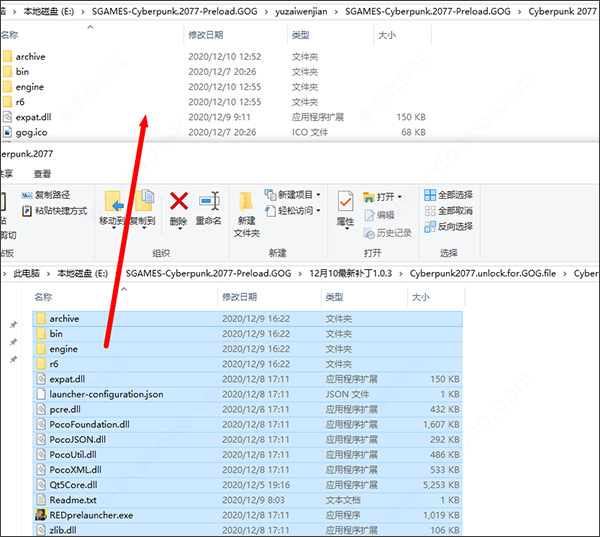Click 本地磁盘 (E:) in upper address bar

click(x=49, y=11)
